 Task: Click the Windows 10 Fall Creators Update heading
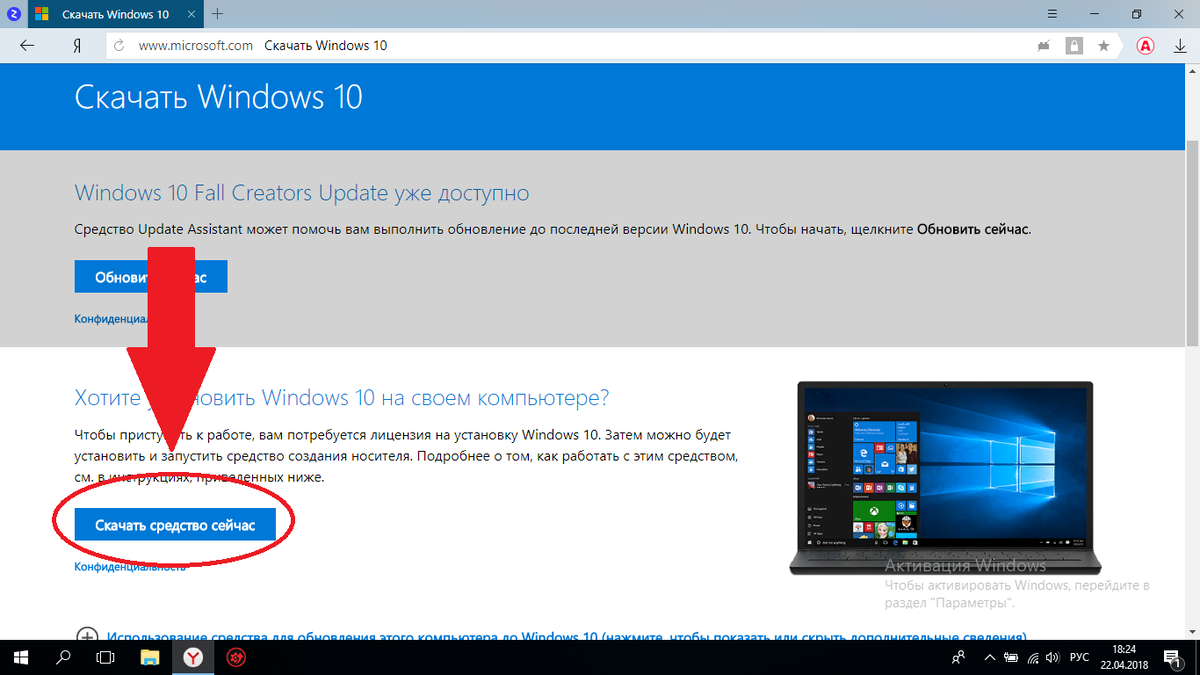coord(302,193)
